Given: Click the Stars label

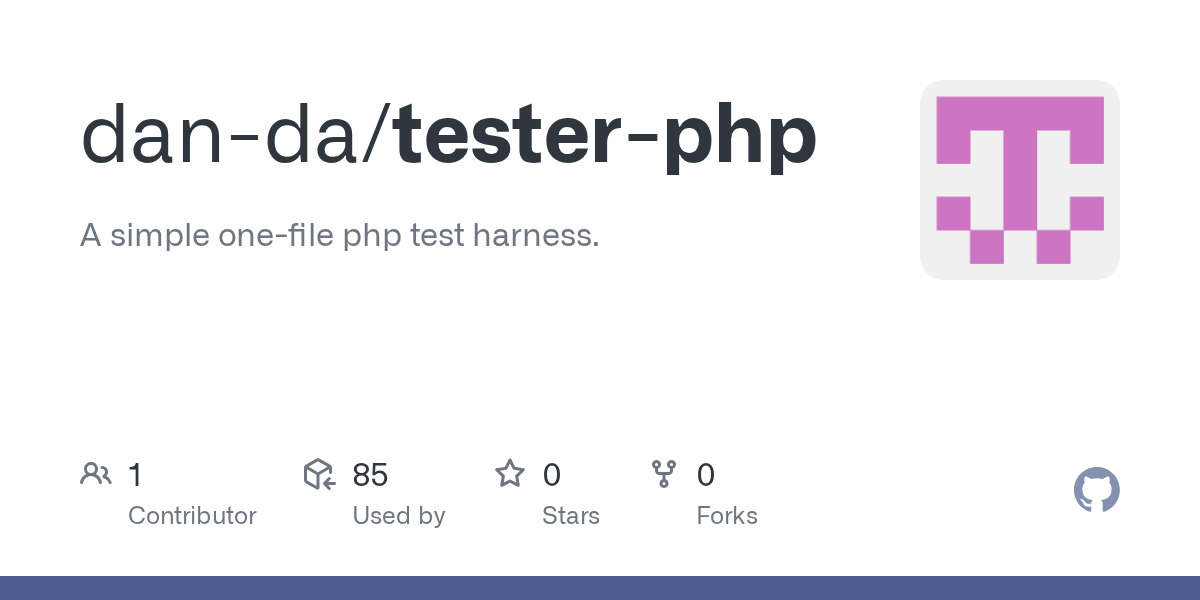Looking at the screenshot, I should click(x=570, y=516).
